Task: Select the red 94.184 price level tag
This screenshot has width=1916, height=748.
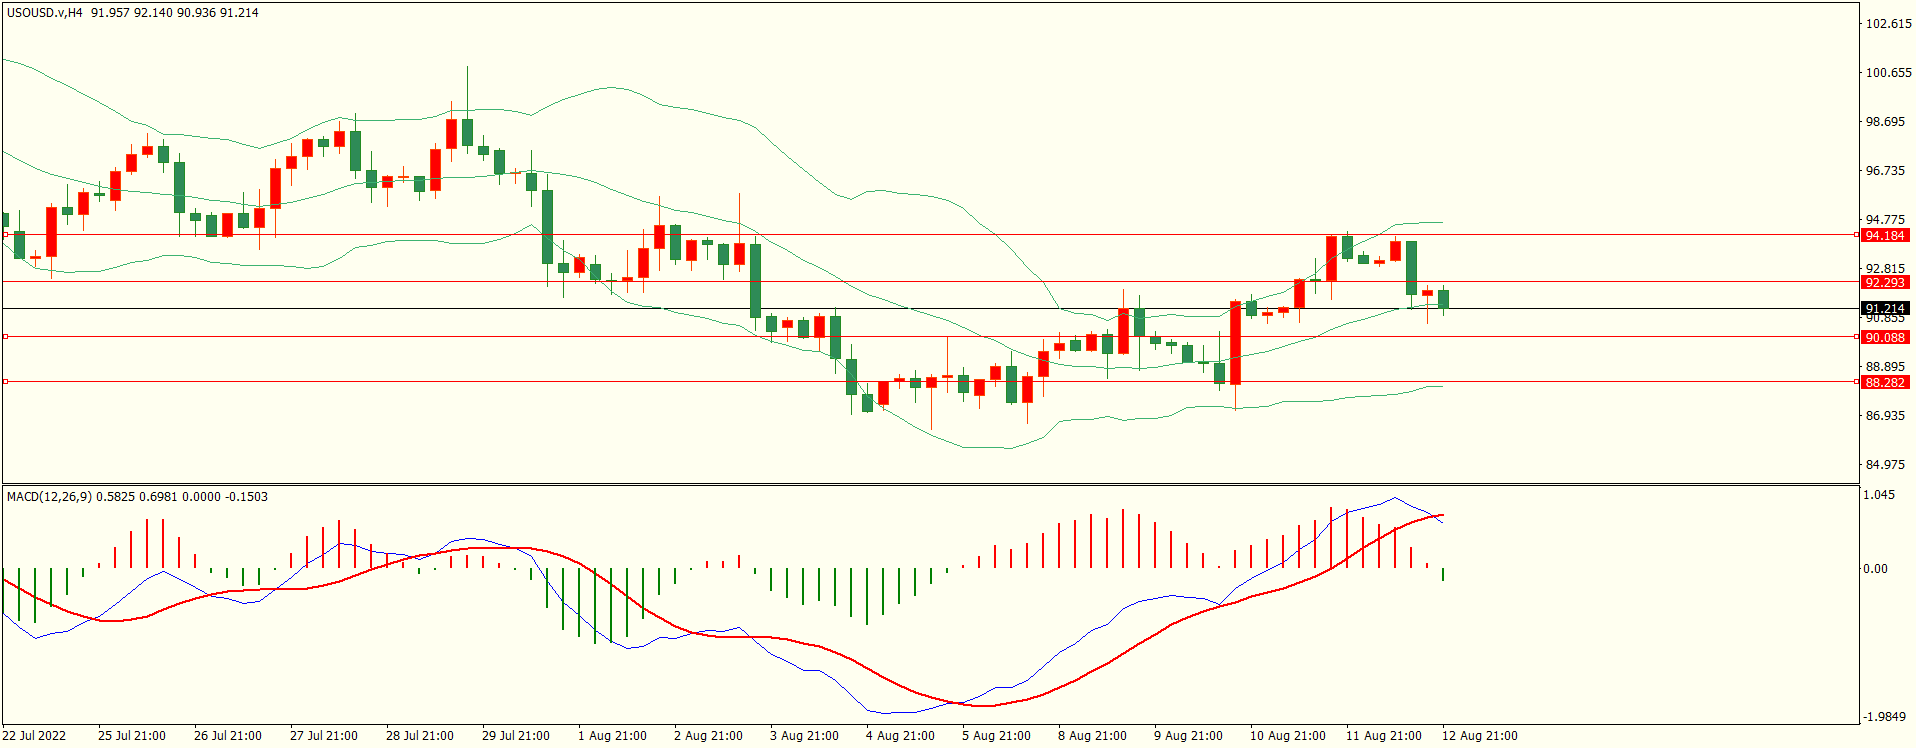Action: click(1884, 235)
